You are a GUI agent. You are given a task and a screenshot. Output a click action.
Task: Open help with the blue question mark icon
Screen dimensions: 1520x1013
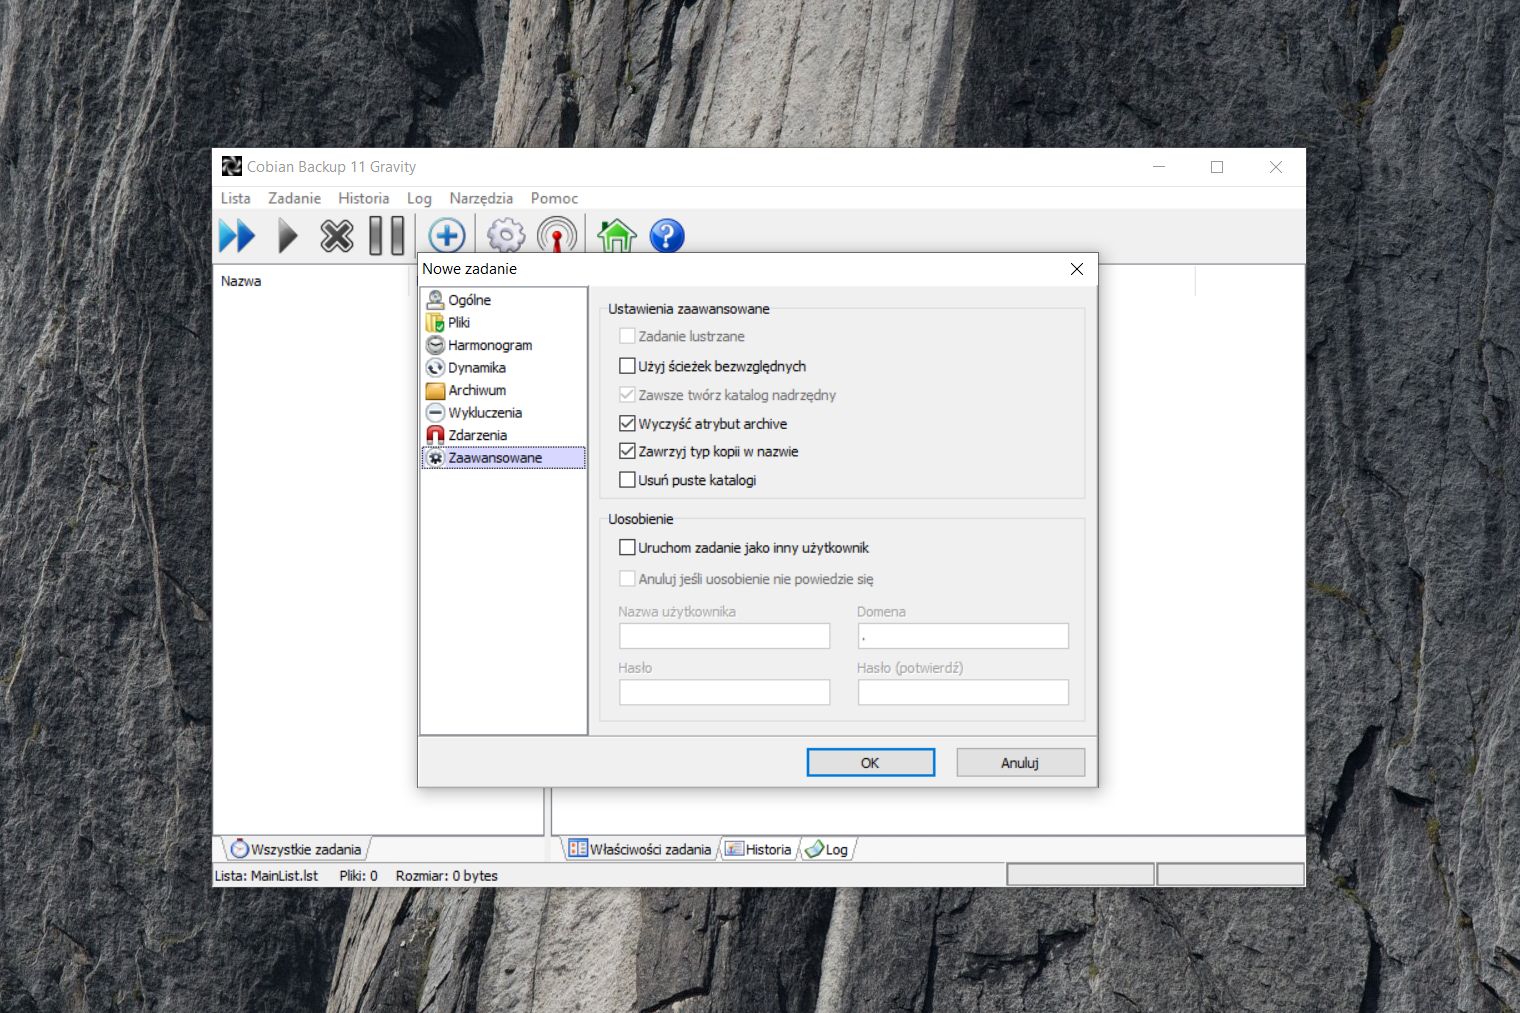pos(667,236)
